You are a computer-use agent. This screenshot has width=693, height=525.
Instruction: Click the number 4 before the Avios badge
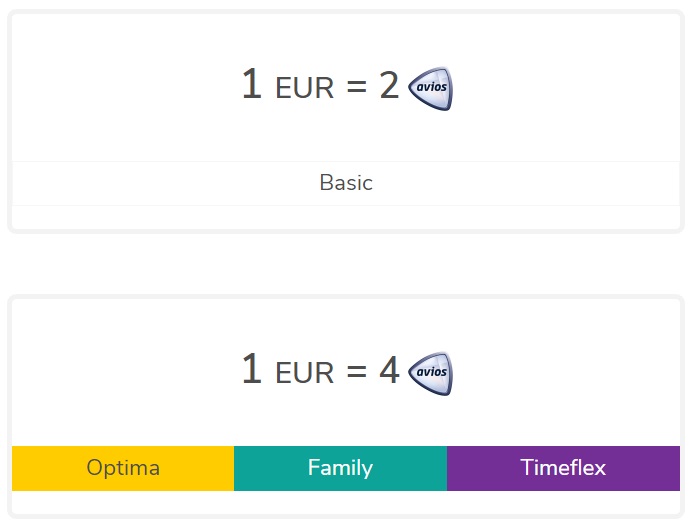pyautogui.click(x=389, y=371)
